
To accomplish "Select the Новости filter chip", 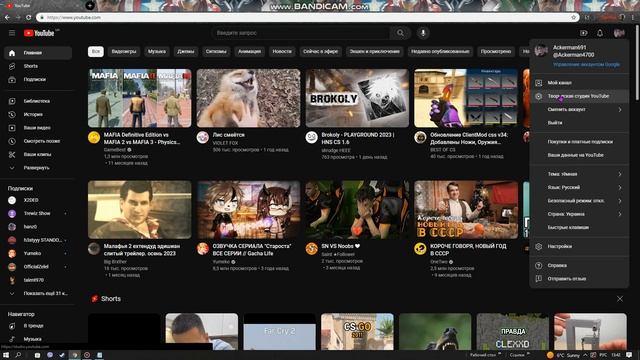I will pyautogui.click(x=282, y=52).
